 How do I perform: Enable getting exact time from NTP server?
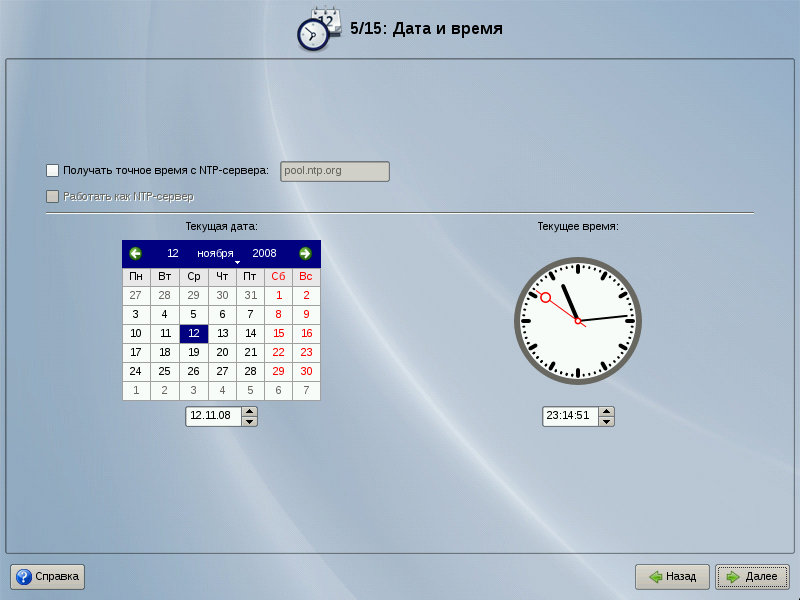click(53, 171)
